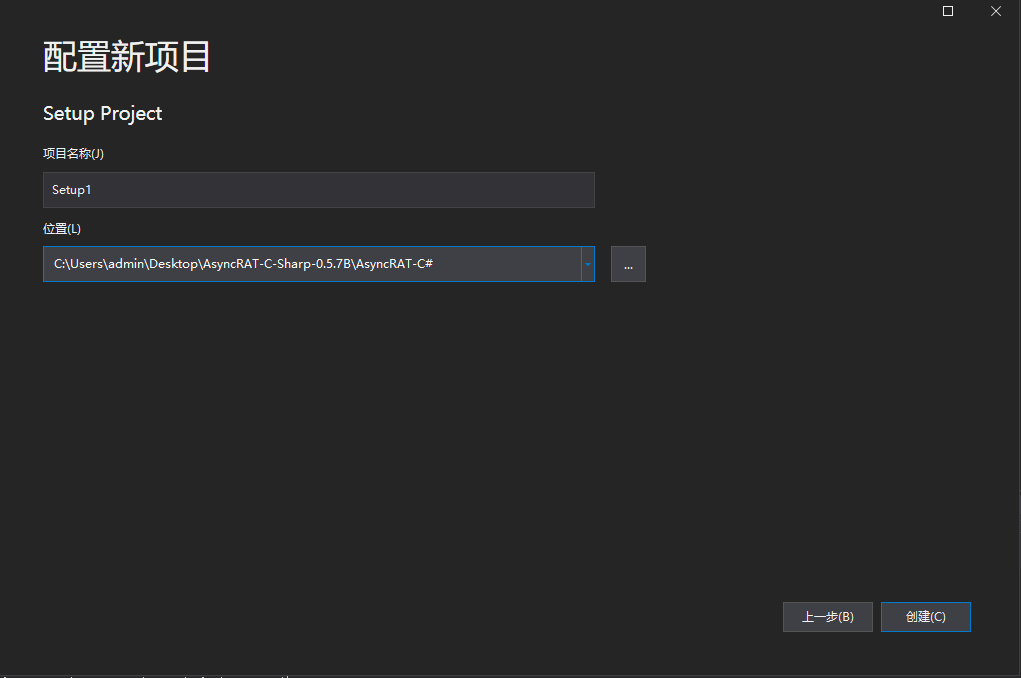The image size is (1021, 678).
Task: Click the C: drive at path start
Action: [x=60, y=265]
